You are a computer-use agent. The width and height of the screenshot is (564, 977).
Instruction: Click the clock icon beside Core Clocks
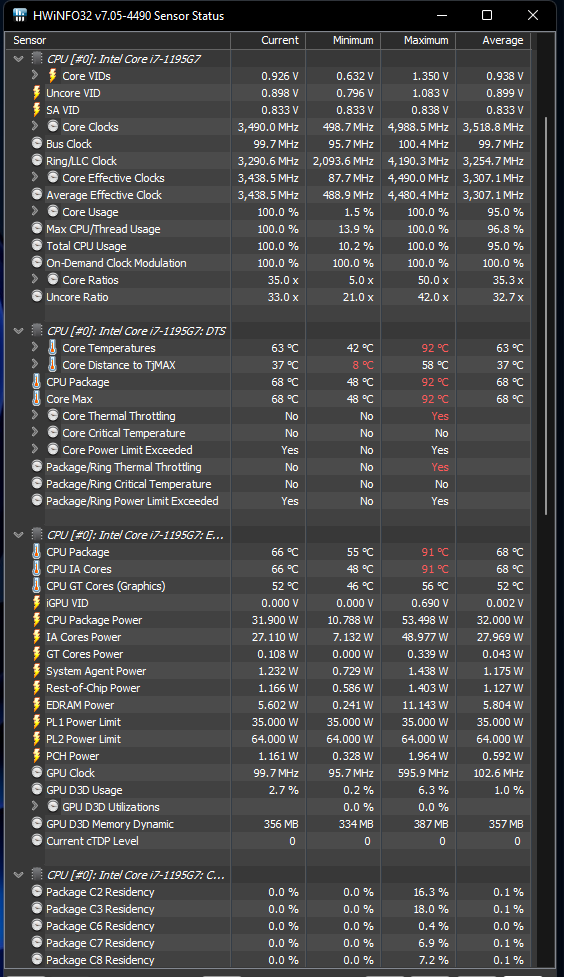tap(53, 126)
